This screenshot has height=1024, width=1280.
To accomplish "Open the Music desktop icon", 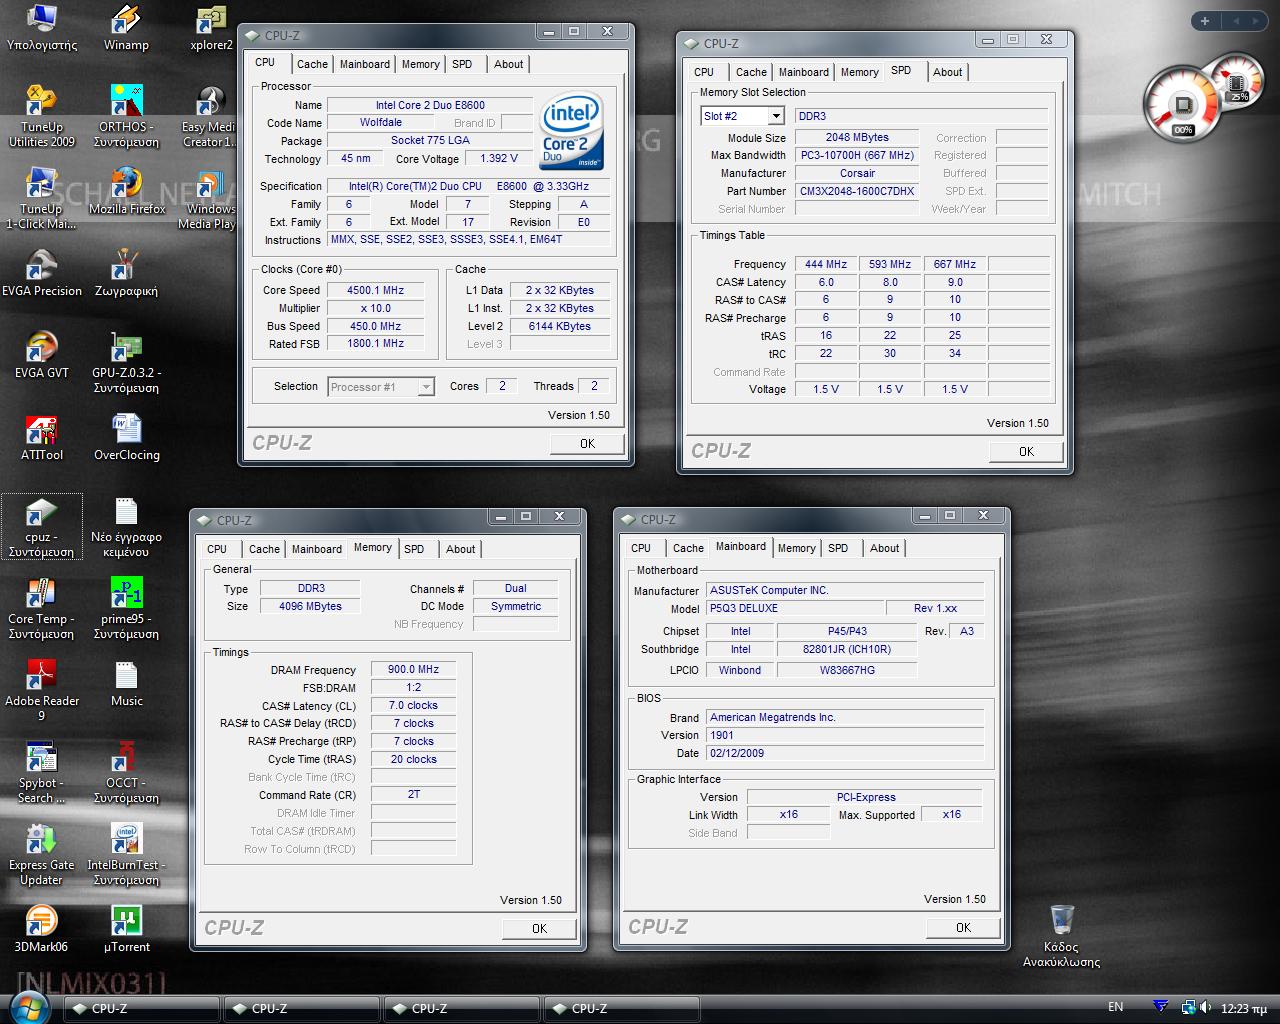I will [126, 683].
